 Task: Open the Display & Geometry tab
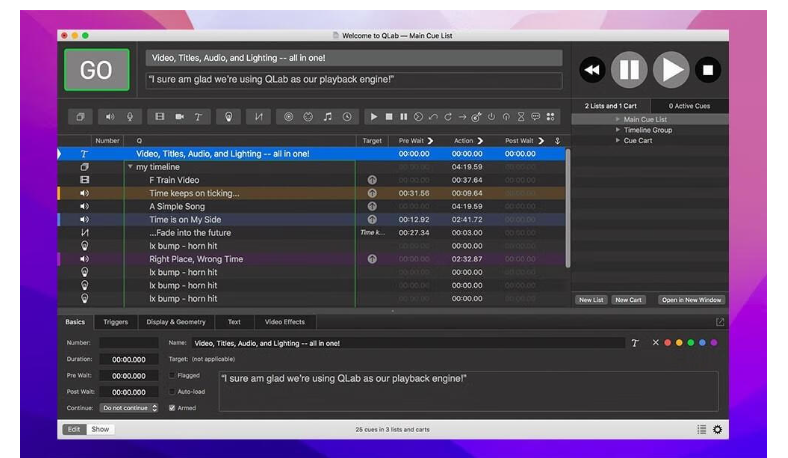point(176,322)
